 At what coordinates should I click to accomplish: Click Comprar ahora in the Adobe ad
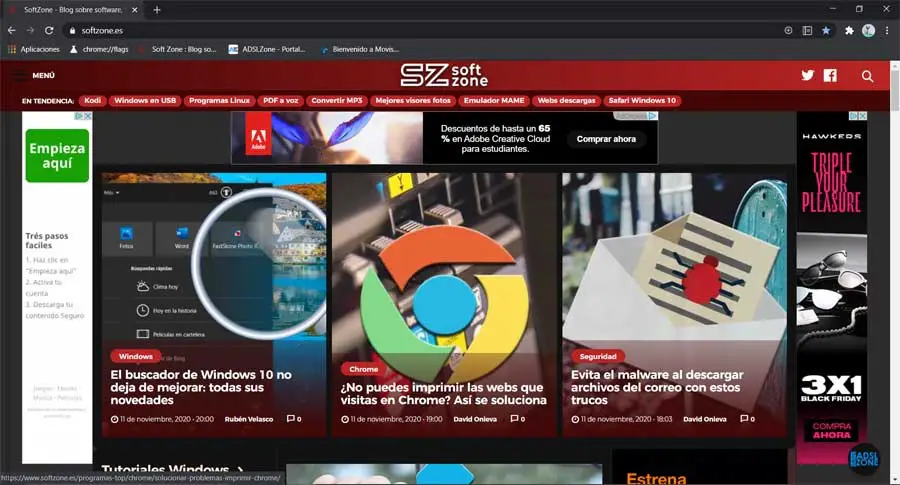point(606,139)
